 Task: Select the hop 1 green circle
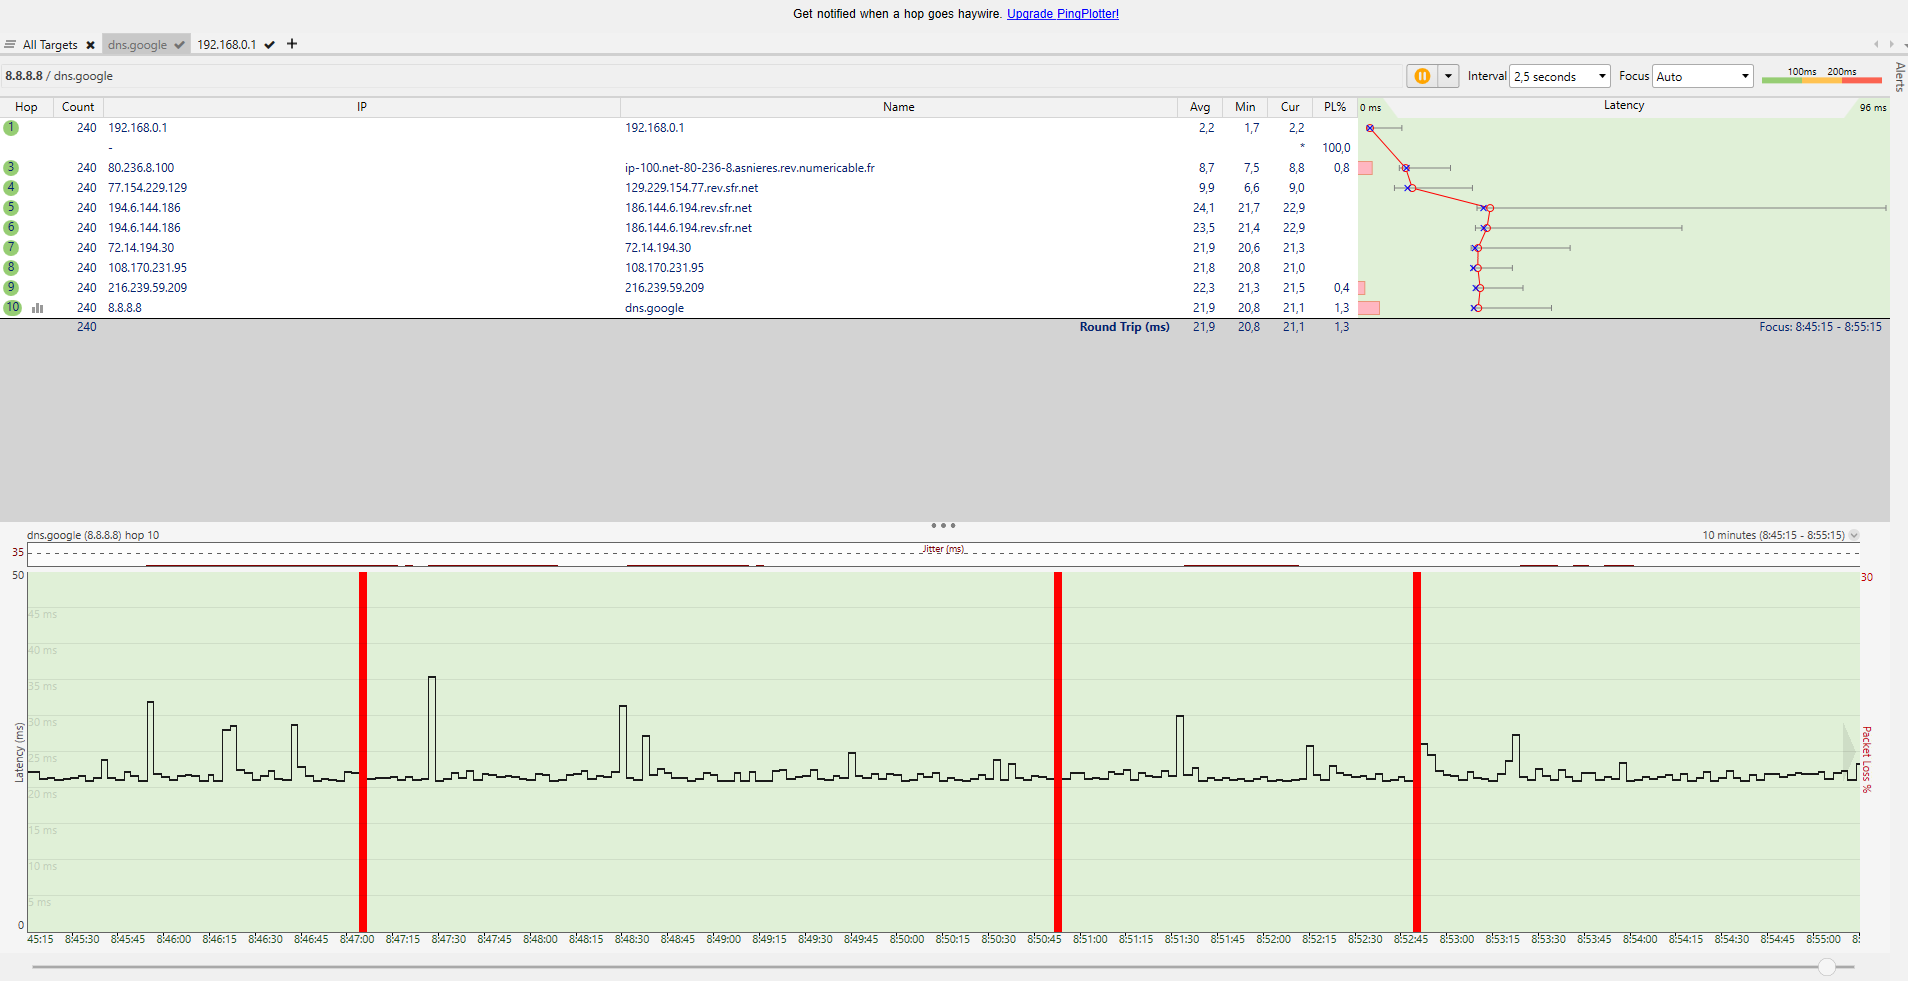point(11,128)
